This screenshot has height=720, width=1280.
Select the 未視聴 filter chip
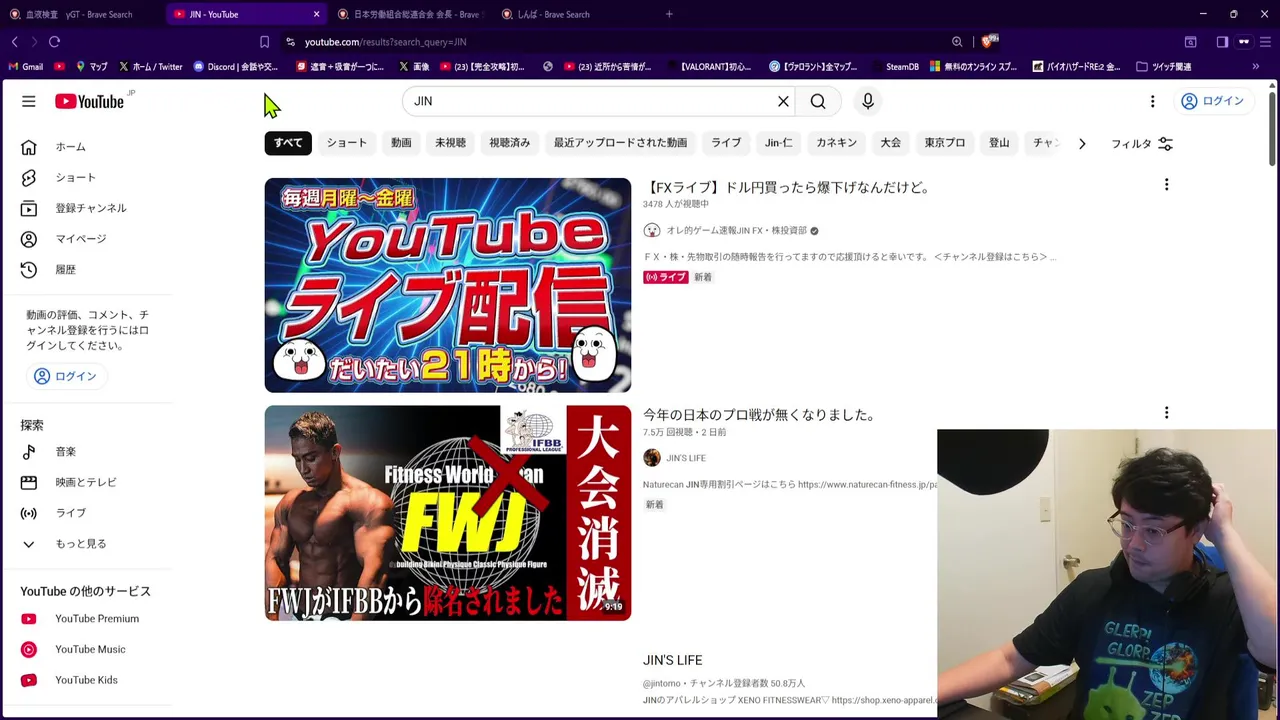pyautogui.click(x=450, y=143)
